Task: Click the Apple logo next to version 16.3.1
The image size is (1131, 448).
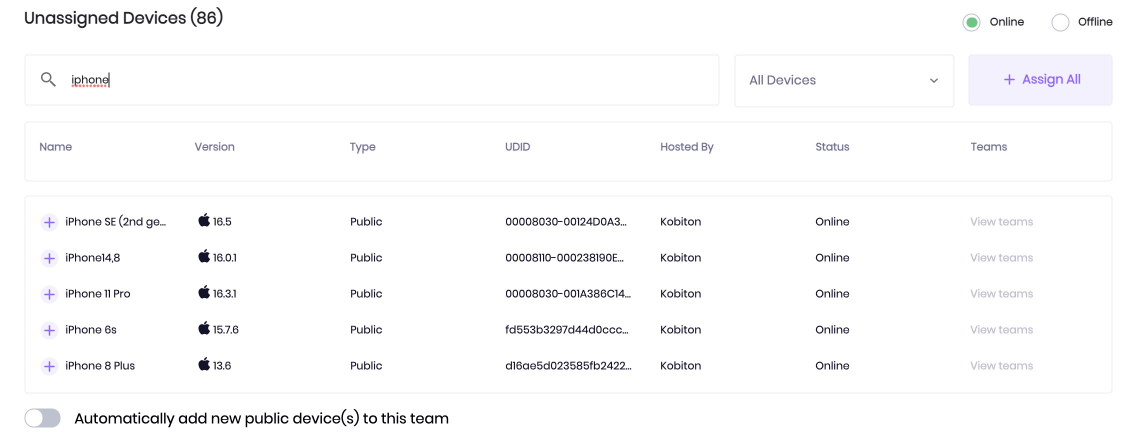Action: (204, 293)
